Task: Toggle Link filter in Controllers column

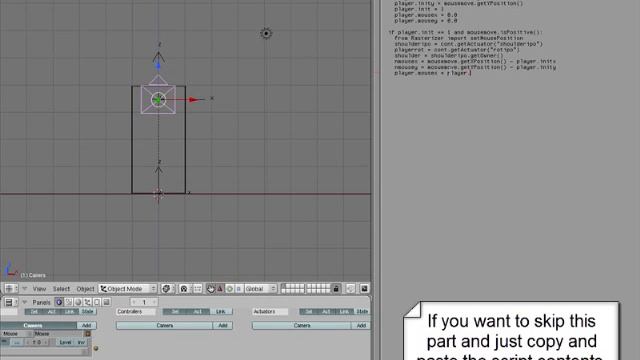Action: (221, 311)
